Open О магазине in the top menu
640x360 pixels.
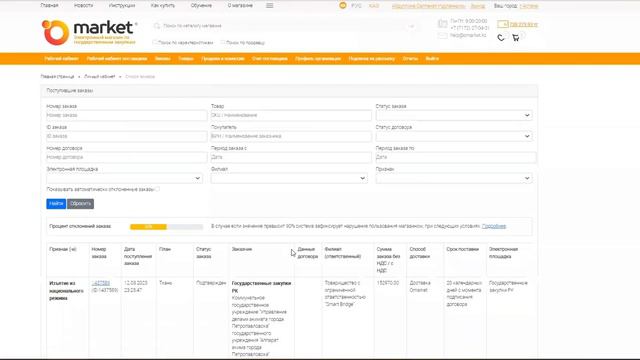(x=240, y=6)
